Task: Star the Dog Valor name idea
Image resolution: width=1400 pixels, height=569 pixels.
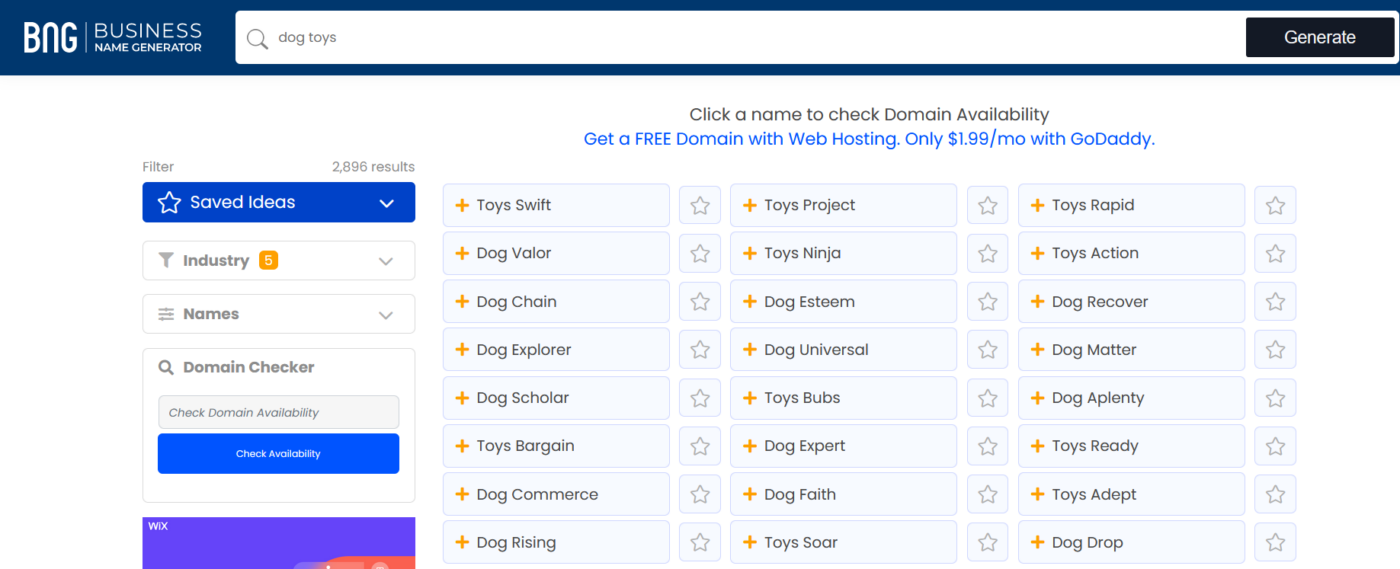Action: (700, 254)
